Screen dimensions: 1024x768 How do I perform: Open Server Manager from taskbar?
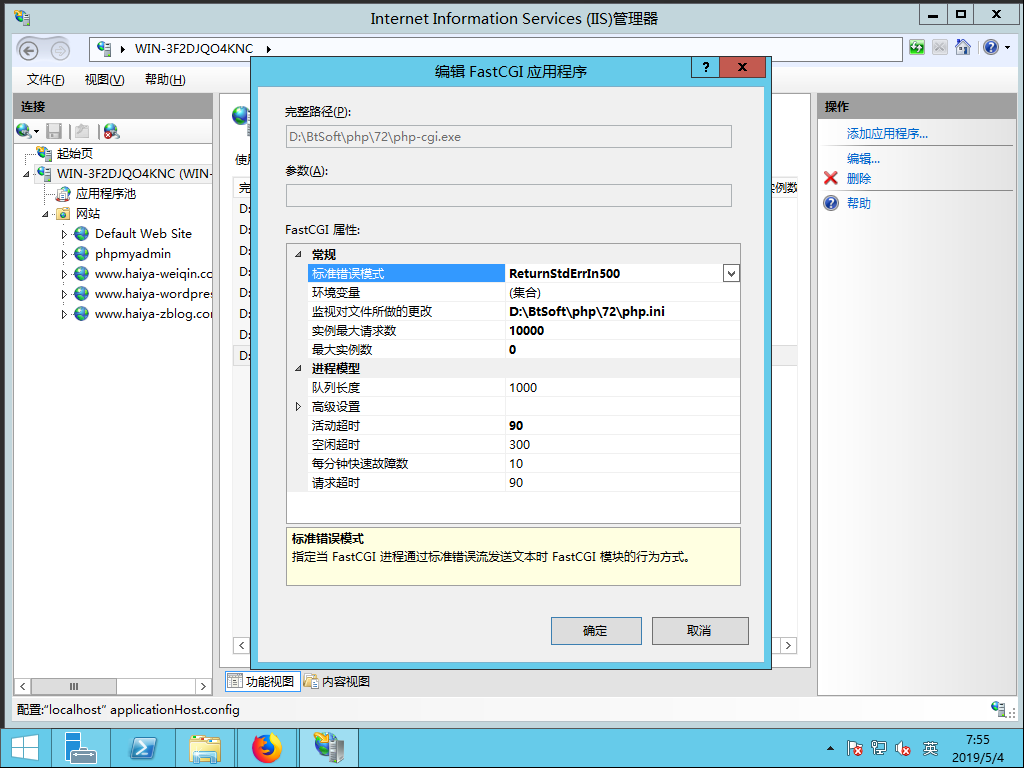pyautogui.click(x=81, y=748)
